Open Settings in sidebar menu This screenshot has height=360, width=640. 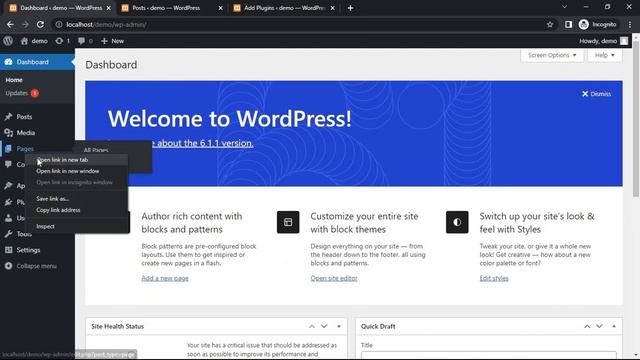pos(28,250)
